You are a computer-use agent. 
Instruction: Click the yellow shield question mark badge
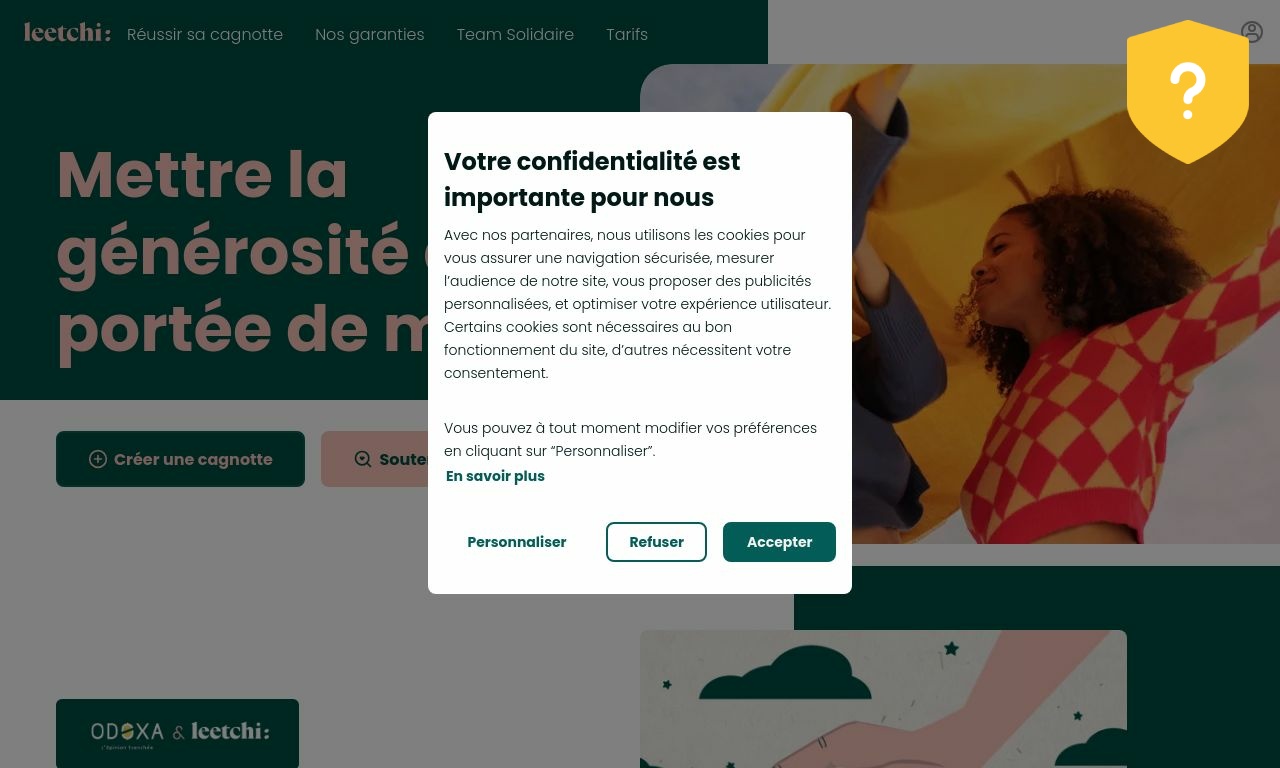1188,91
